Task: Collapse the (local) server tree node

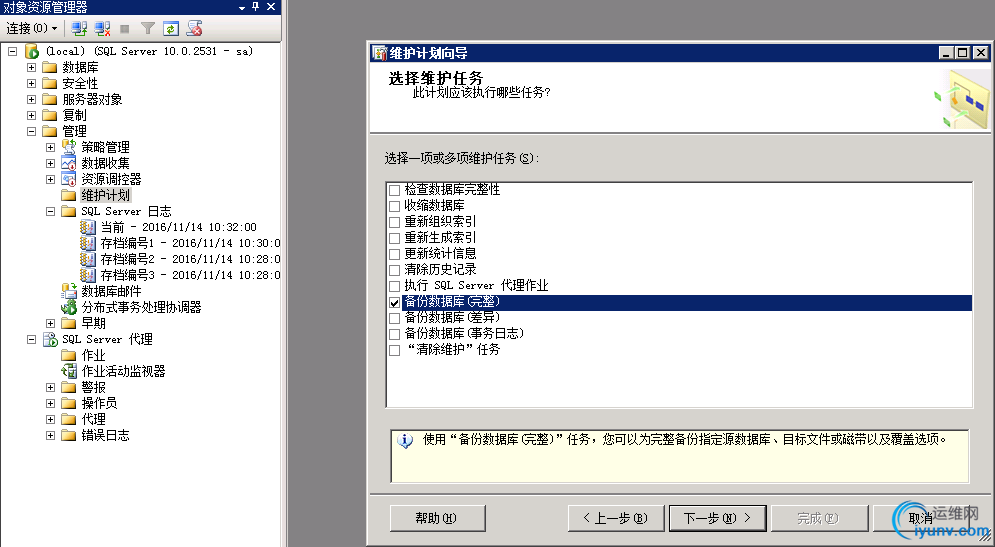Action: coord(13,51)
